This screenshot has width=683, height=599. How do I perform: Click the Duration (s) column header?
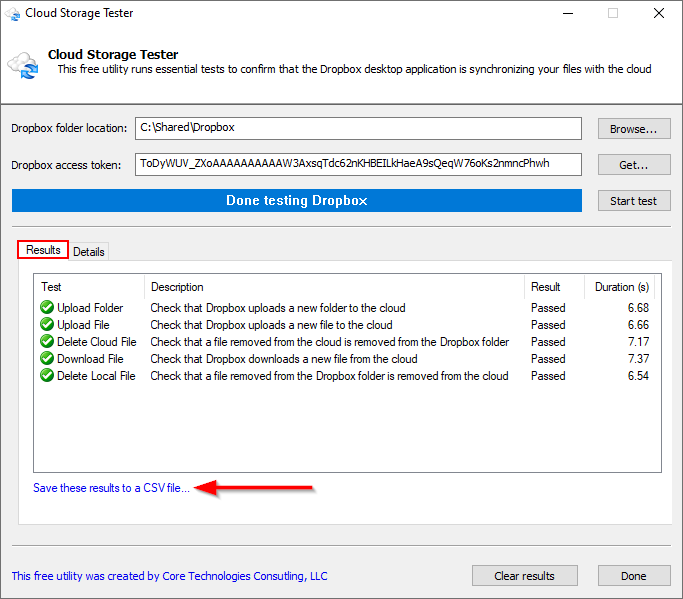[619, 287]
